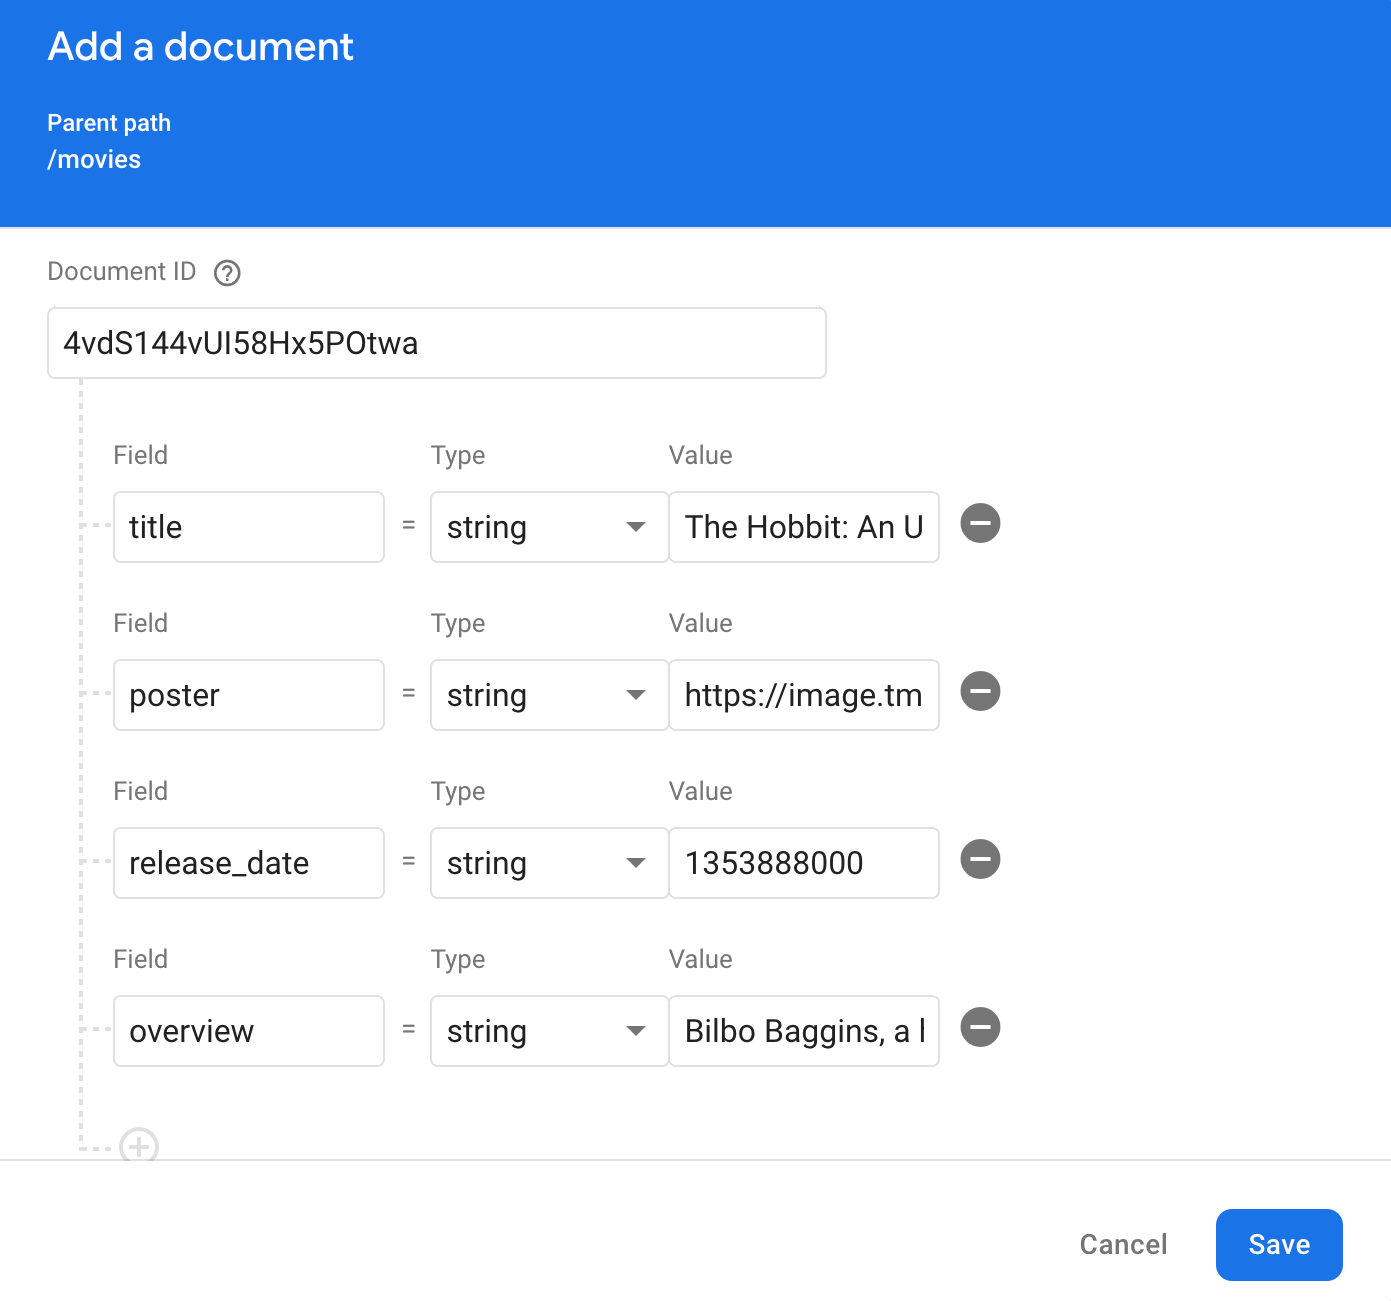
Task: Open type dropdown for overview field
Action: click(549, 1031)
